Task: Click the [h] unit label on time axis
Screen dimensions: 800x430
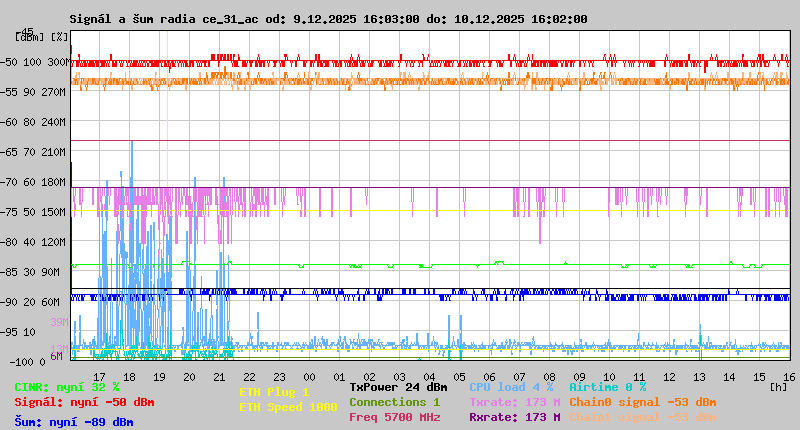Action: [777, 387]
